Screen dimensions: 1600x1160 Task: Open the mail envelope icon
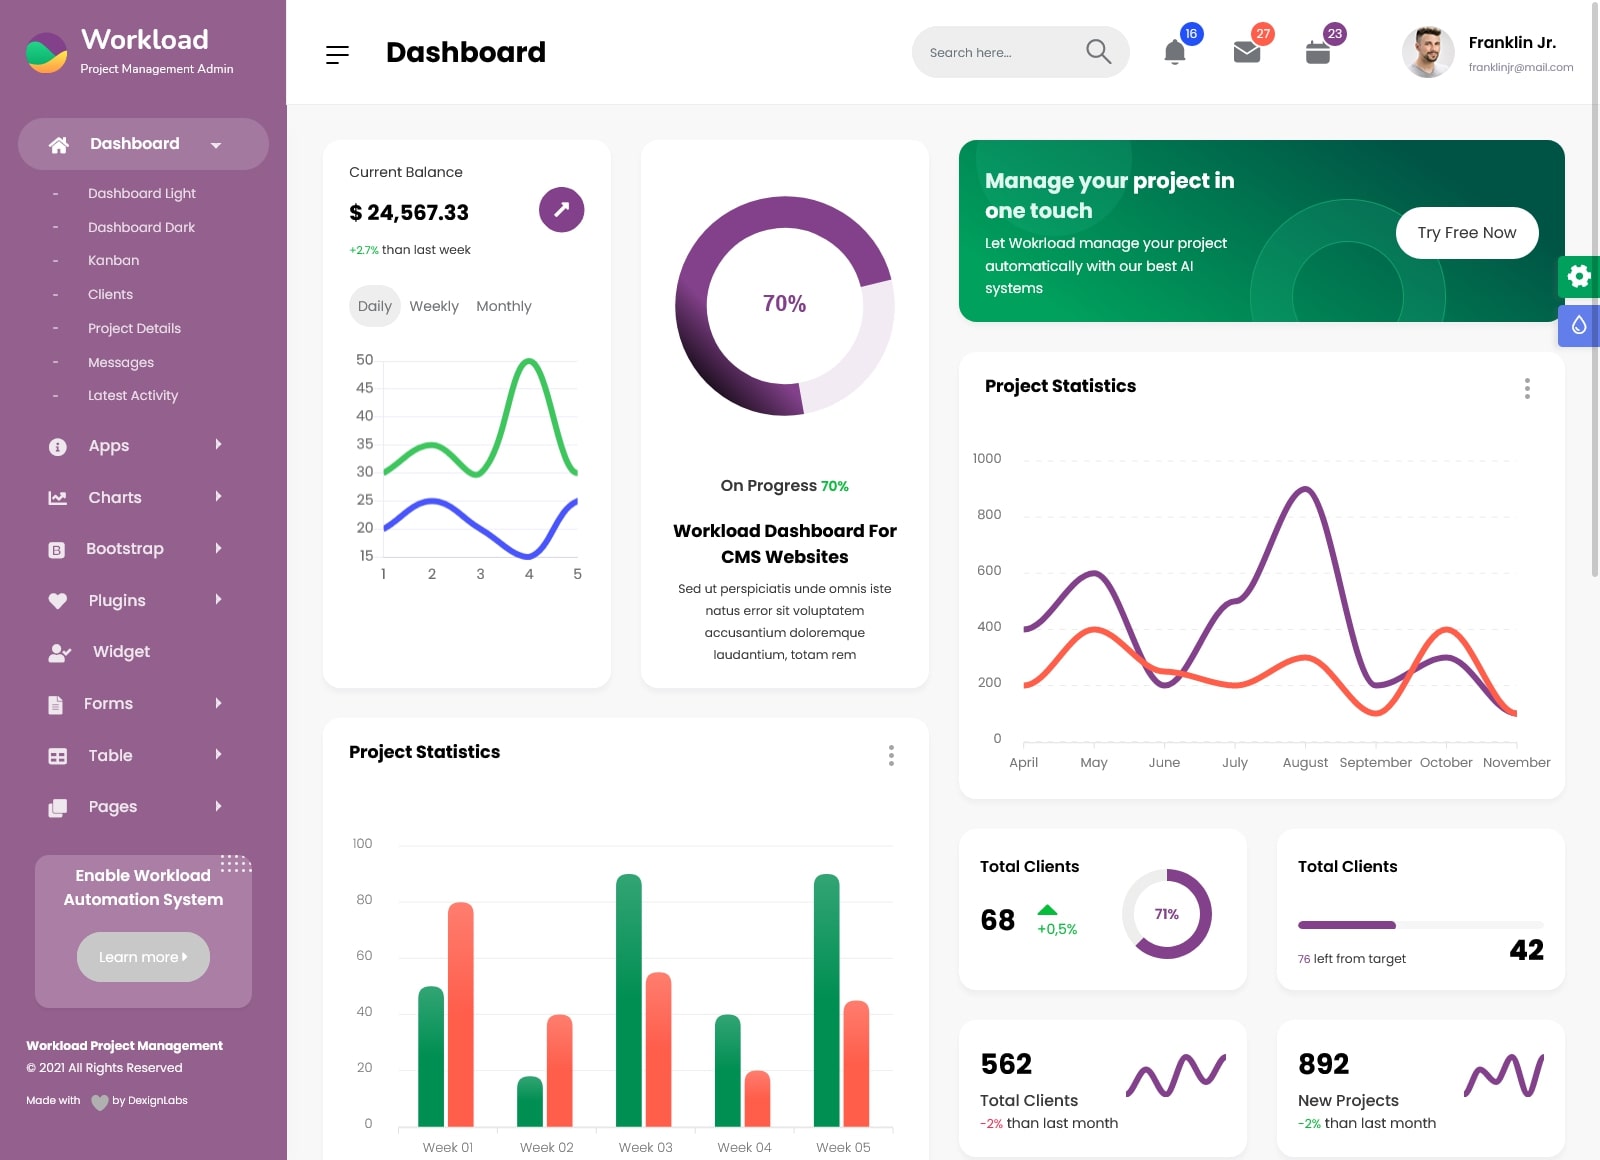pyautogui.click(x=1247, y=52)
